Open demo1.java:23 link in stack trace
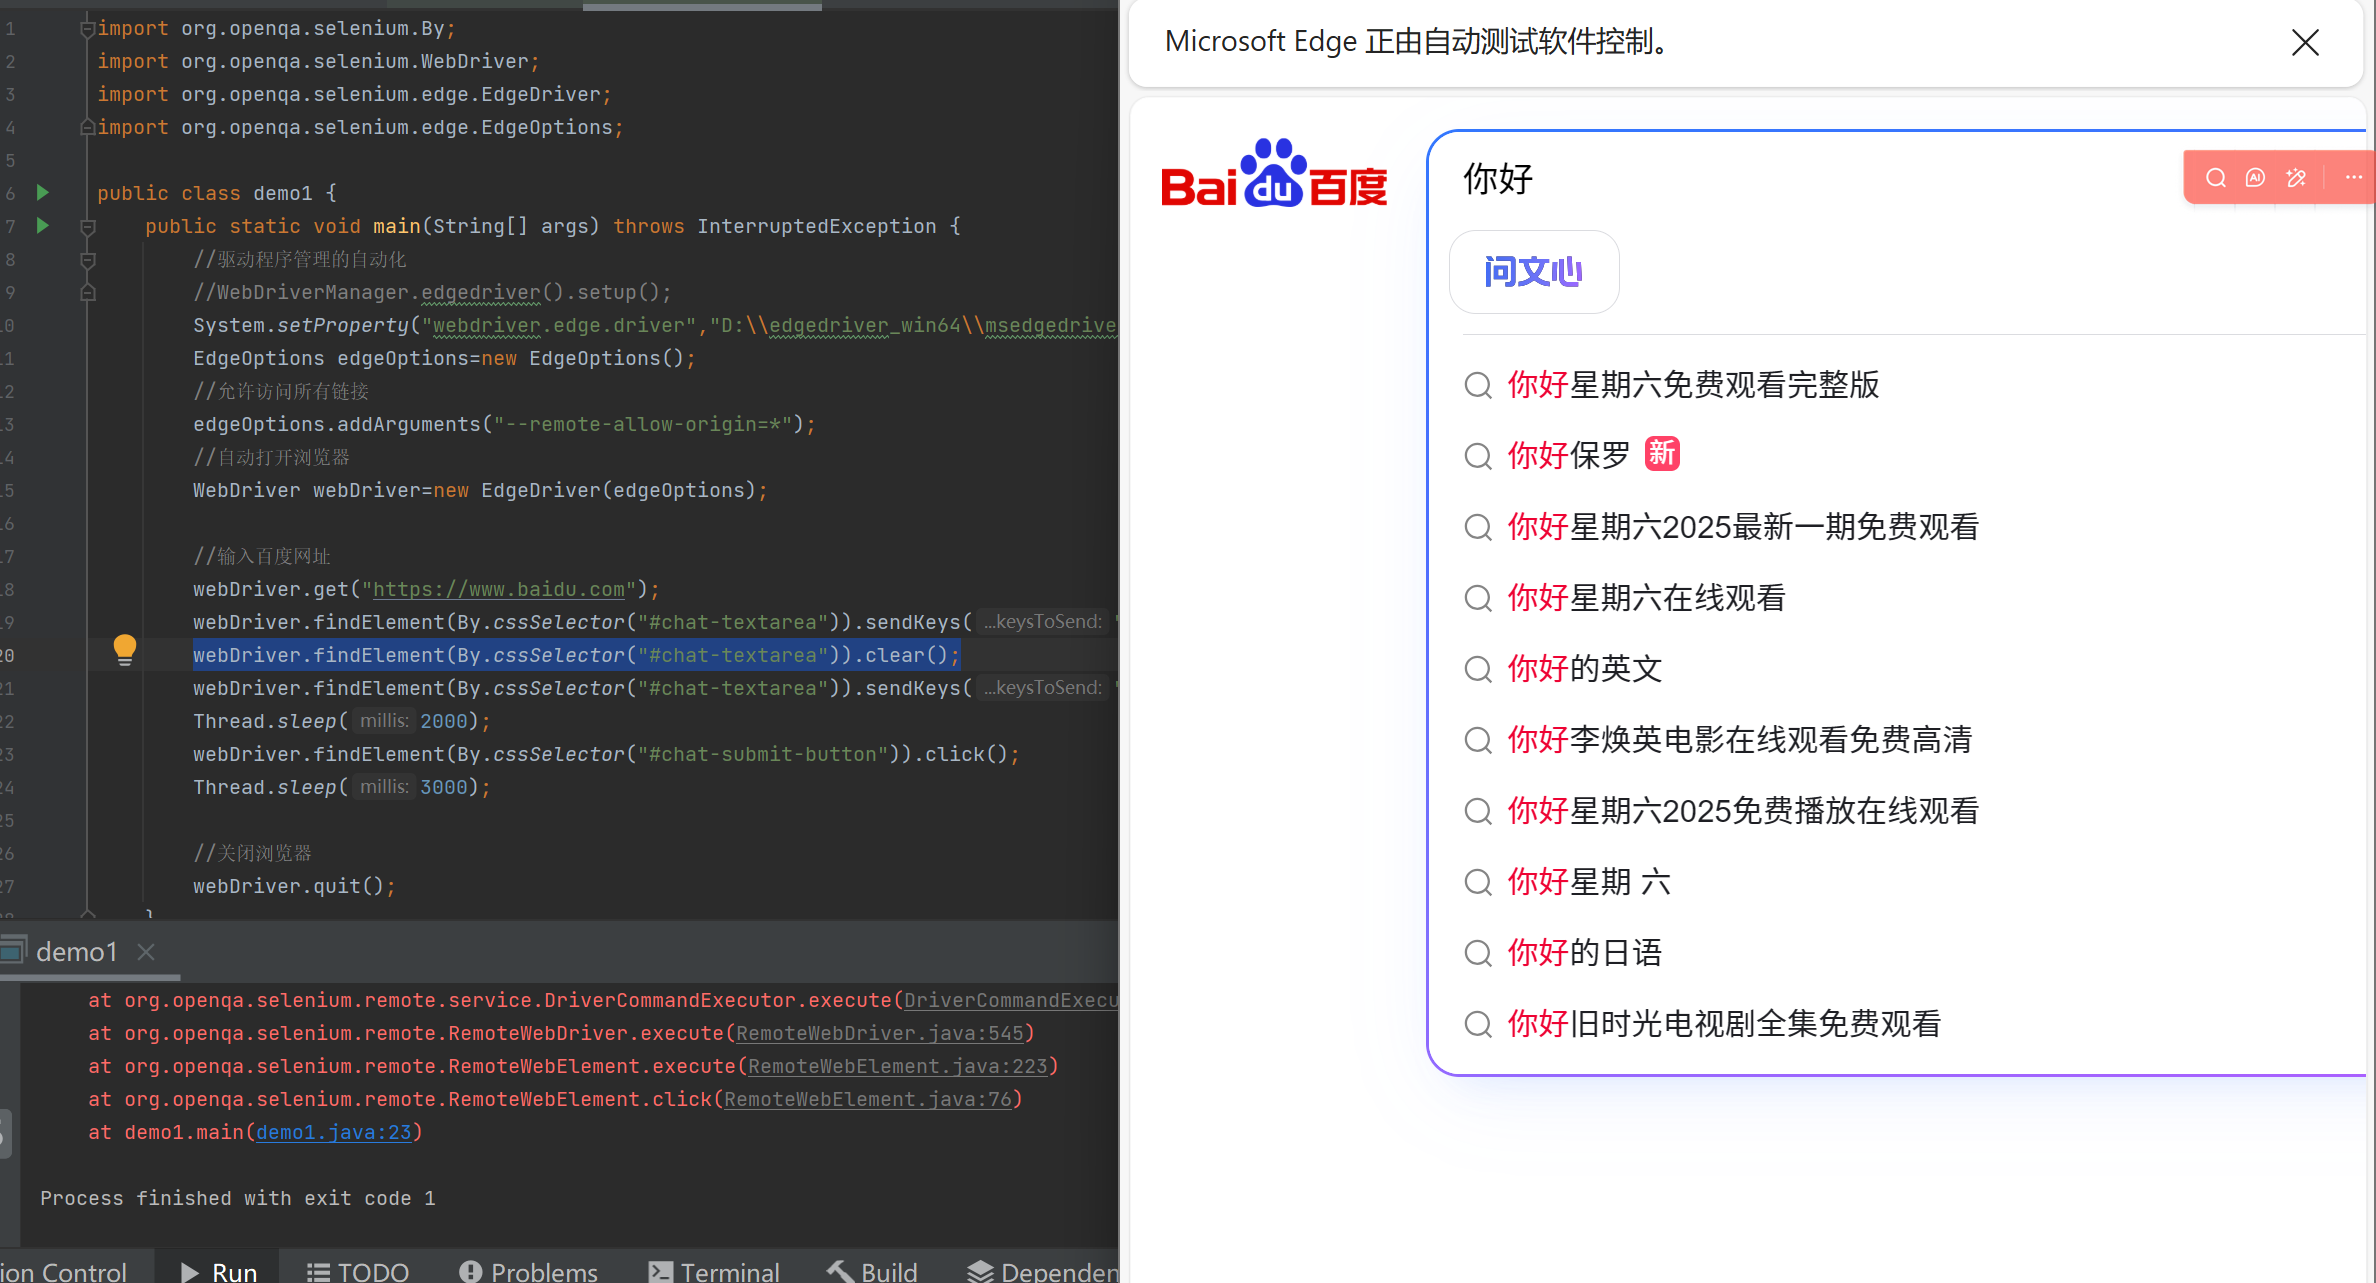This screenshot has width=2376, height=1283. [x=334, y=1131]
